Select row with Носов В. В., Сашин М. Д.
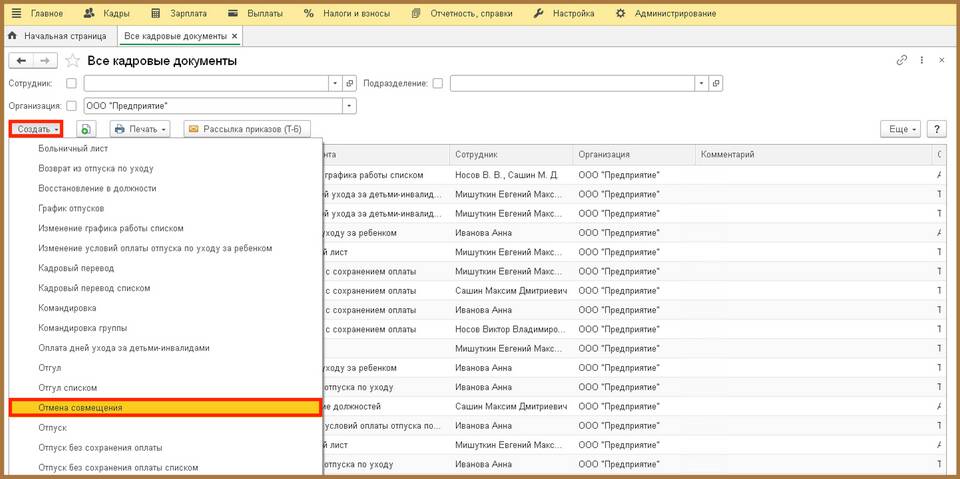 tap(634, 175)
